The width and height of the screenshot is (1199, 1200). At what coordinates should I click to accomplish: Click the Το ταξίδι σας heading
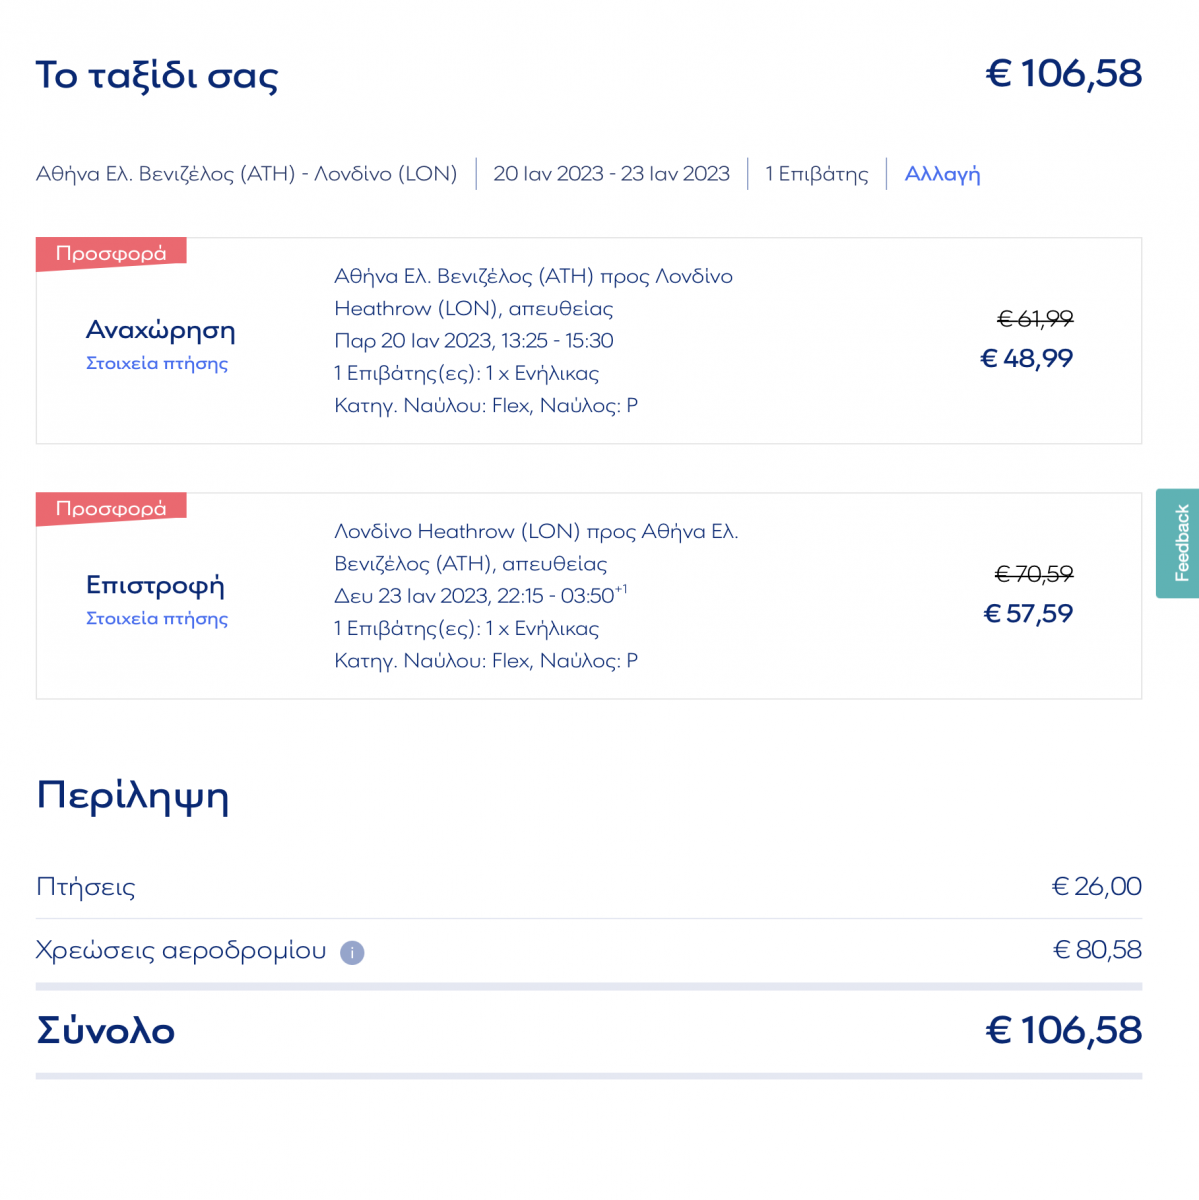coord(157,75)
